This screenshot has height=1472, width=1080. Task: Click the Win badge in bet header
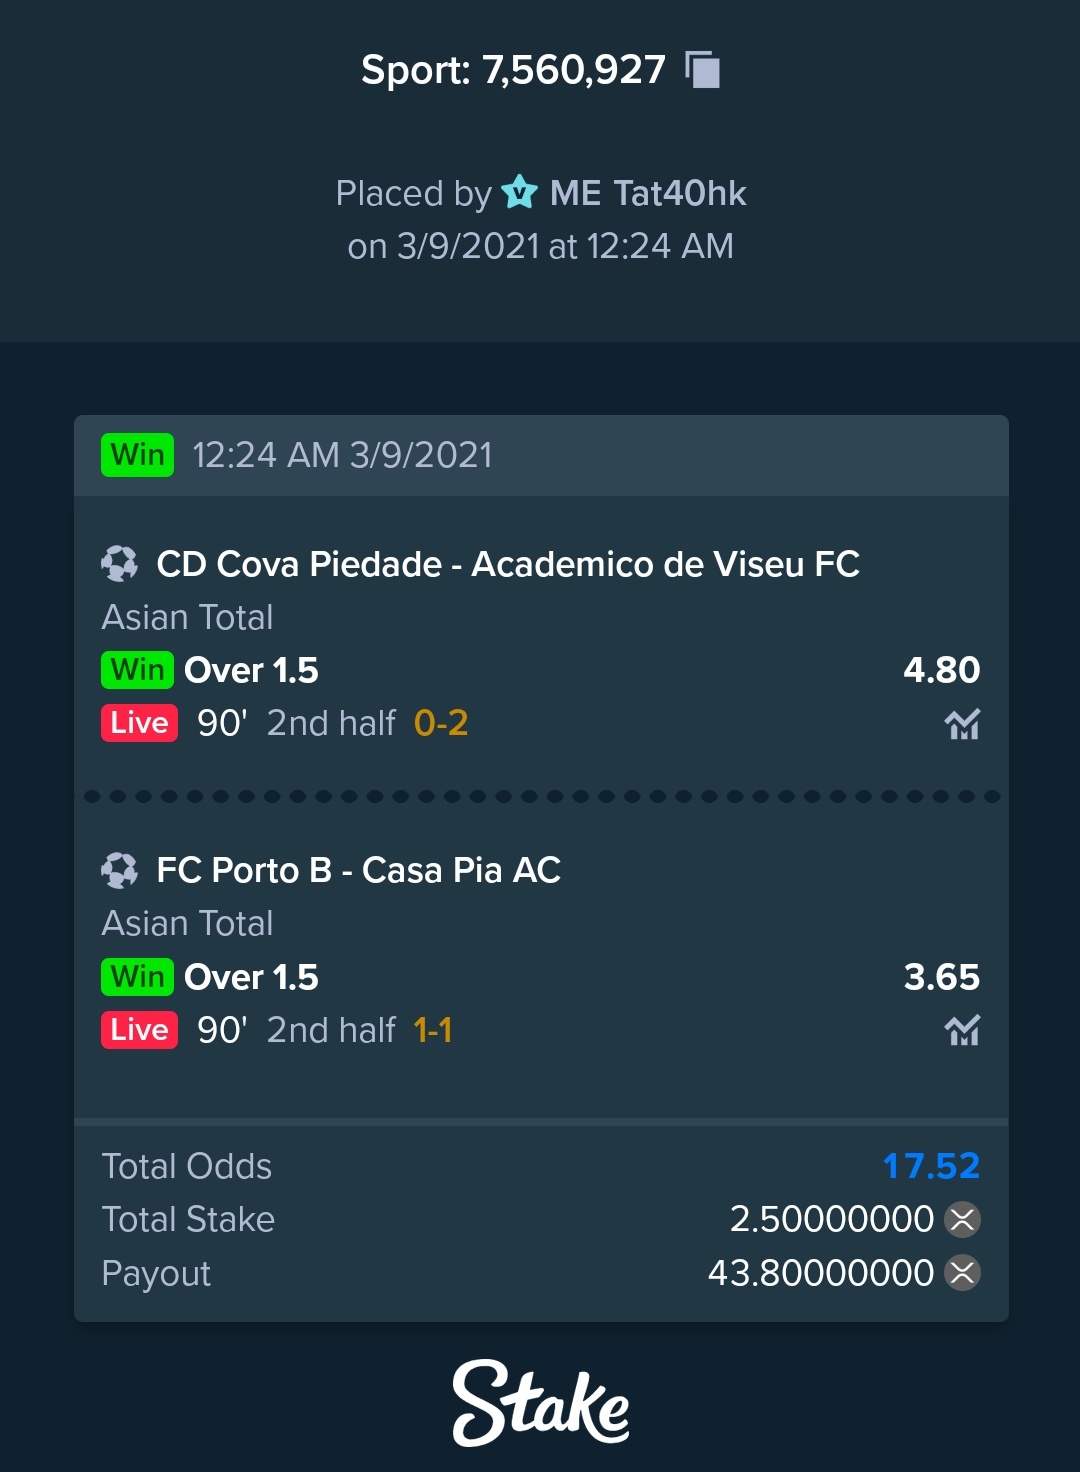[138, 455]
